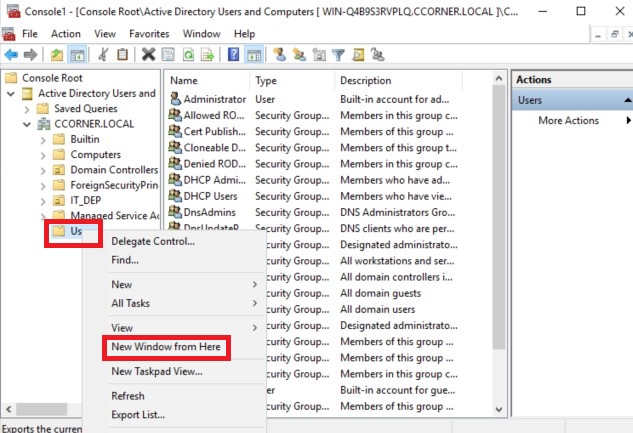Toggle the Show/Hide Action Pane toolbar icon
Screen dimensions: 633x433
(x=254, y=54)
